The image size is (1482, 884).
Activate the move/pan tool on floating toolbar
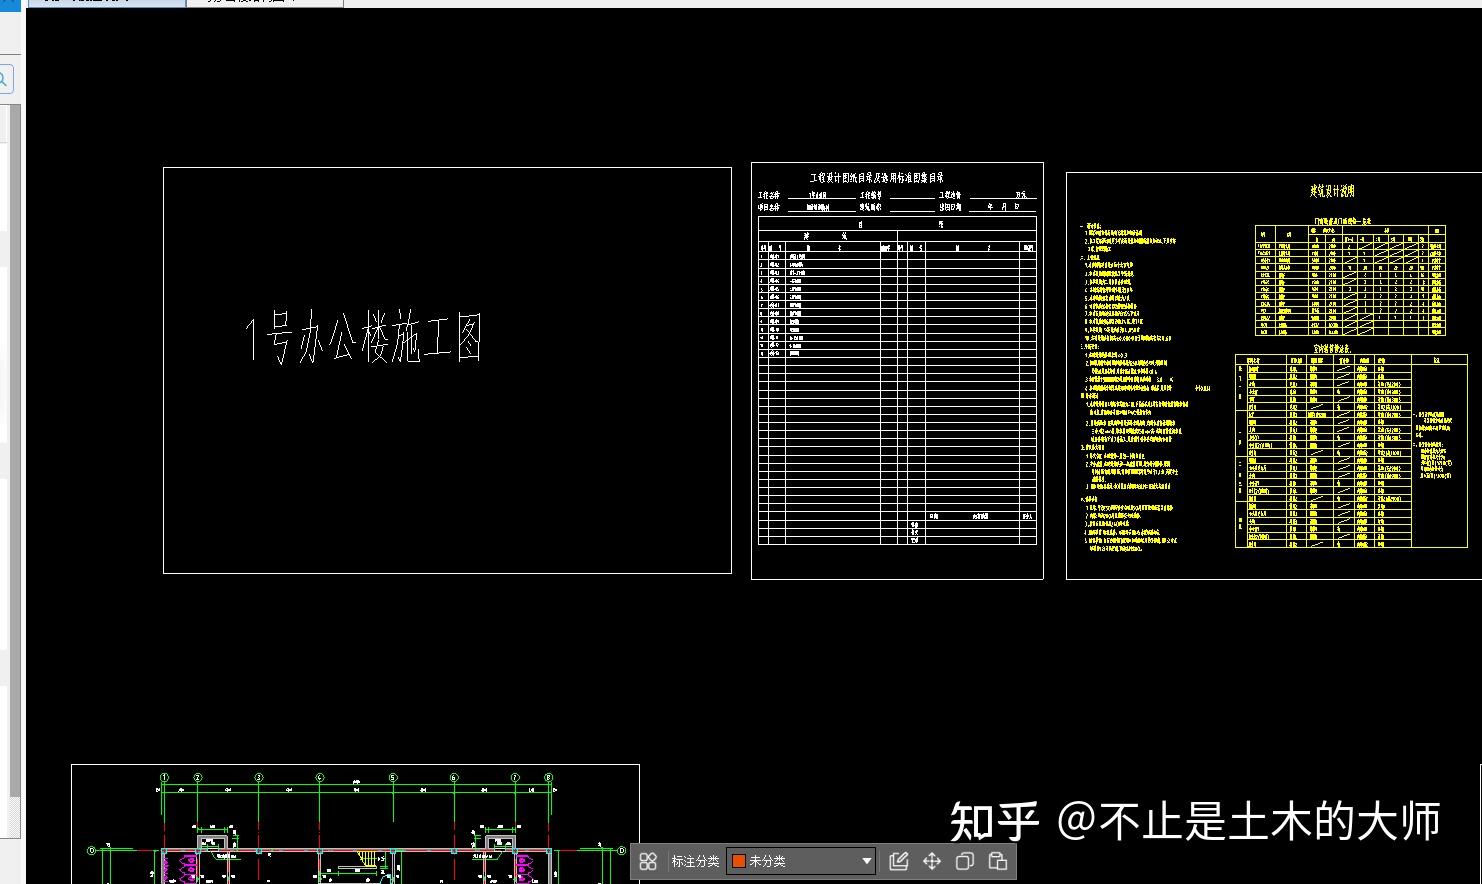point(931,860)
